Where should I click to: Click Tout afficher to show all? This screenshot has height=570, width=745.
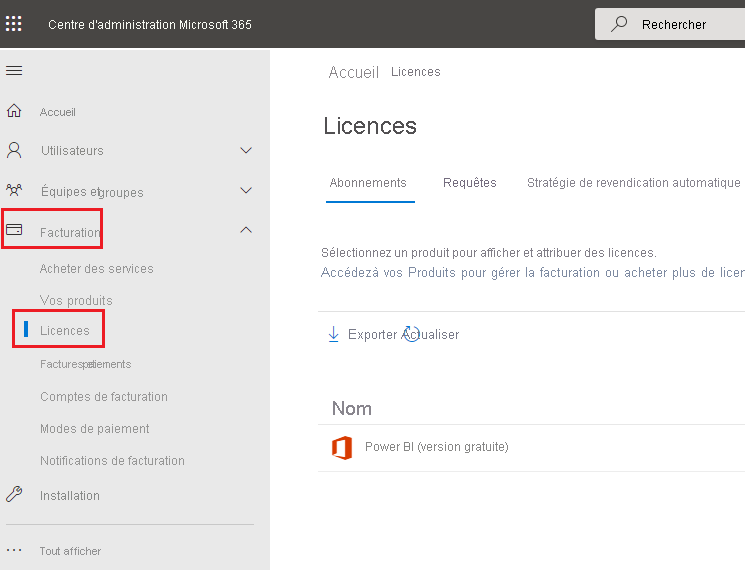[x=70, y=551]
